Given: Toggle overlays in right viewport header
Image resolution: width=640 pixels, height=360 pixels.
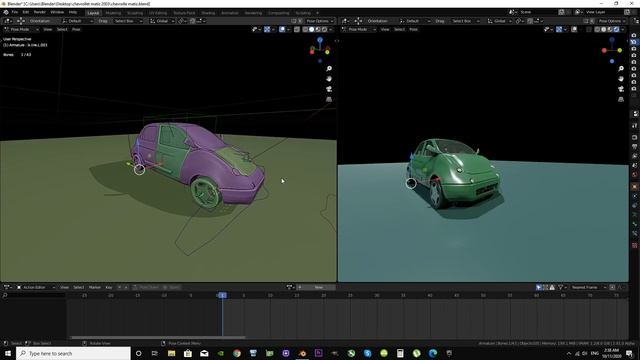Looking at the screenshot, I should (574, 29).
